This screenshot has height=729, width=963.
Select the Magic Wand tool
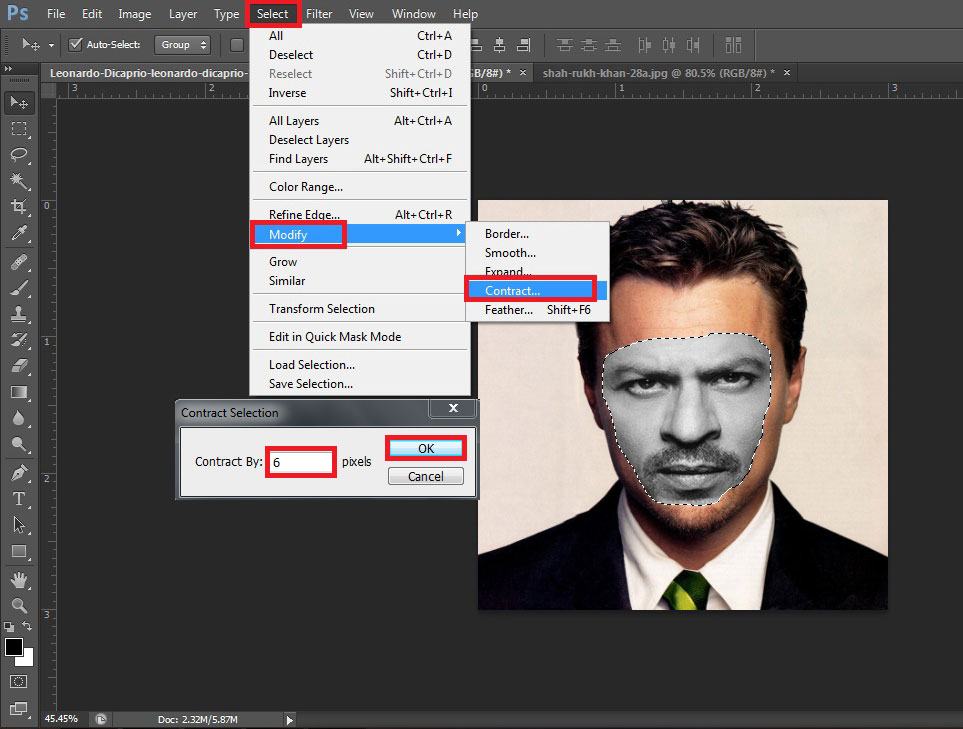pos(19,181)
